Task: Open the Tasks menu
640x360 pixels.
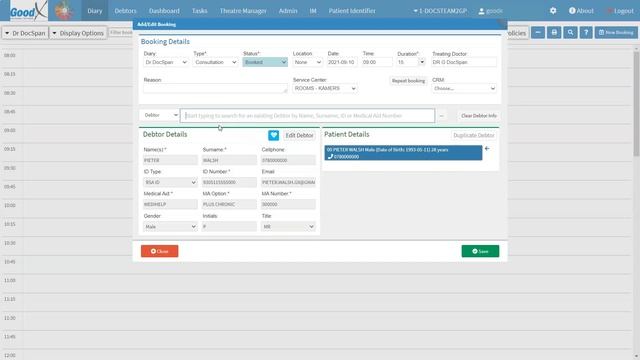Action: (200, 11)
